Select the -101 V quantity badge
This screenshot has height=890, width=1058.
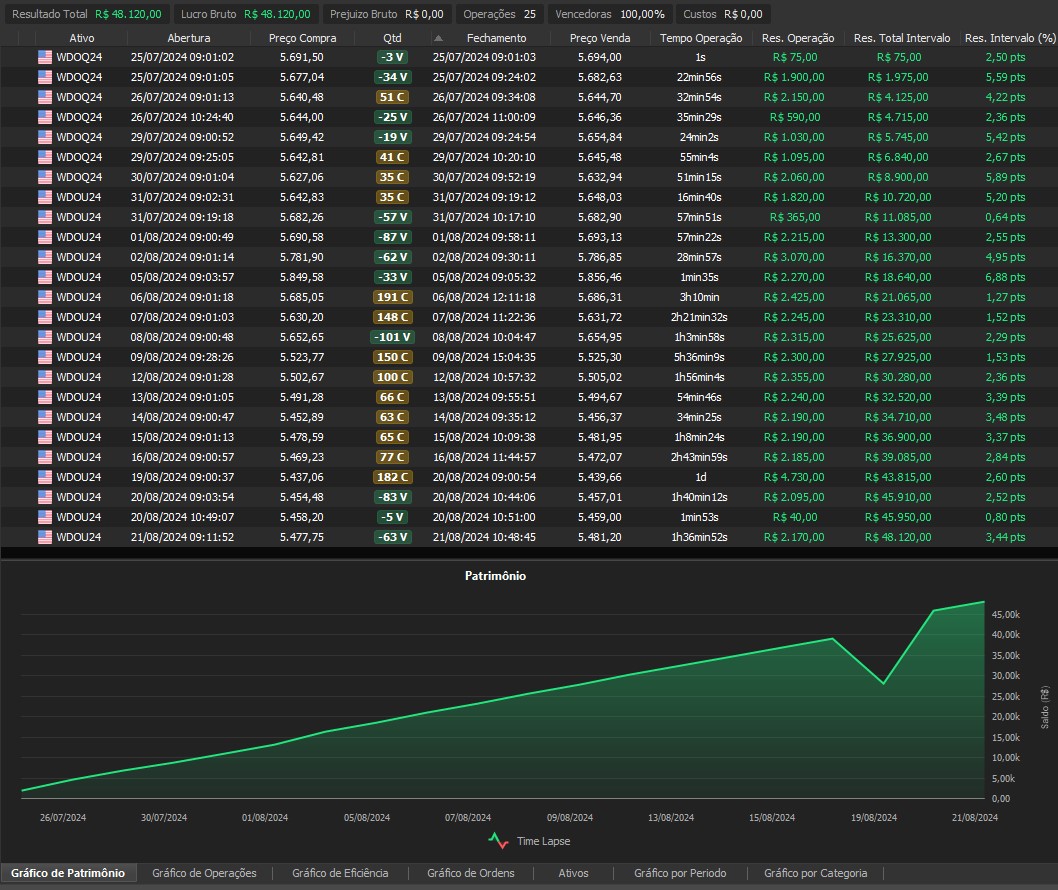coord(393,337)
